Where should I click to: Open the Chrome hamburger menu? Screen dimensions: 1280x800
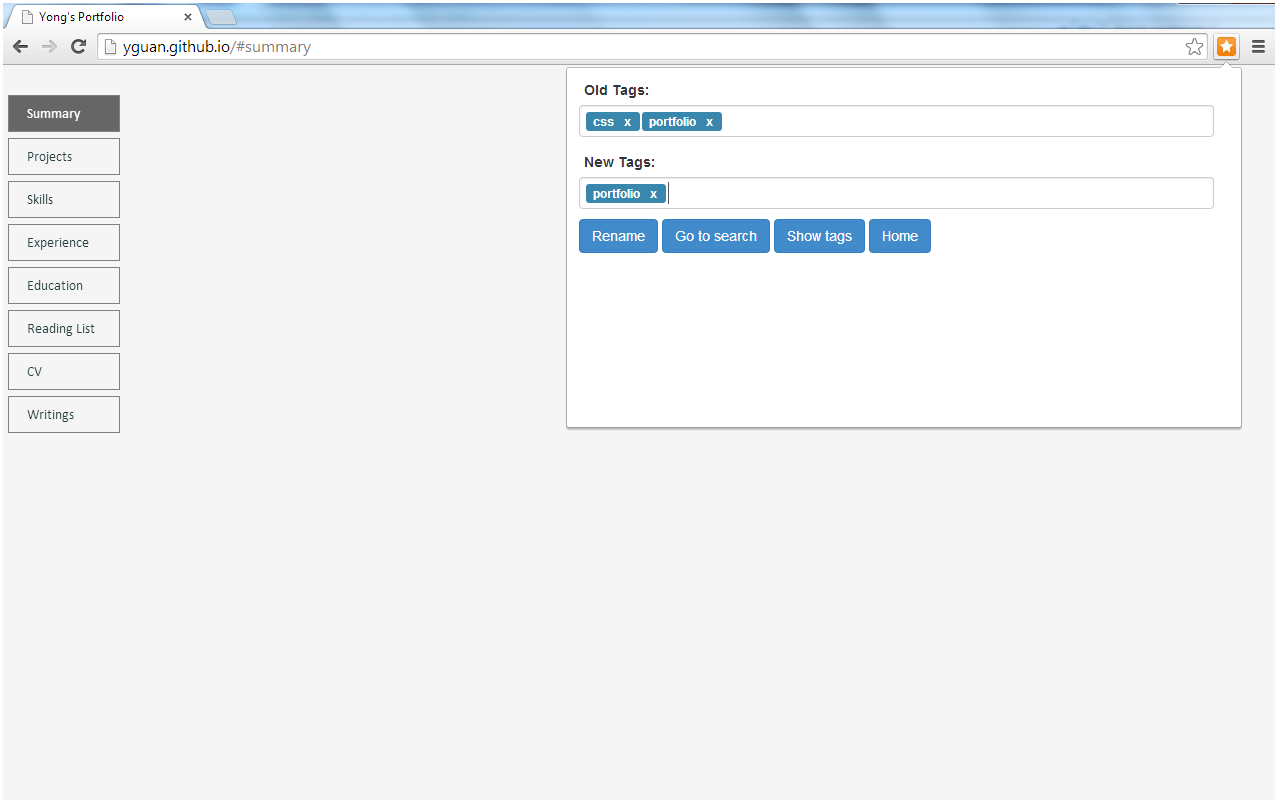[1258, 47]
